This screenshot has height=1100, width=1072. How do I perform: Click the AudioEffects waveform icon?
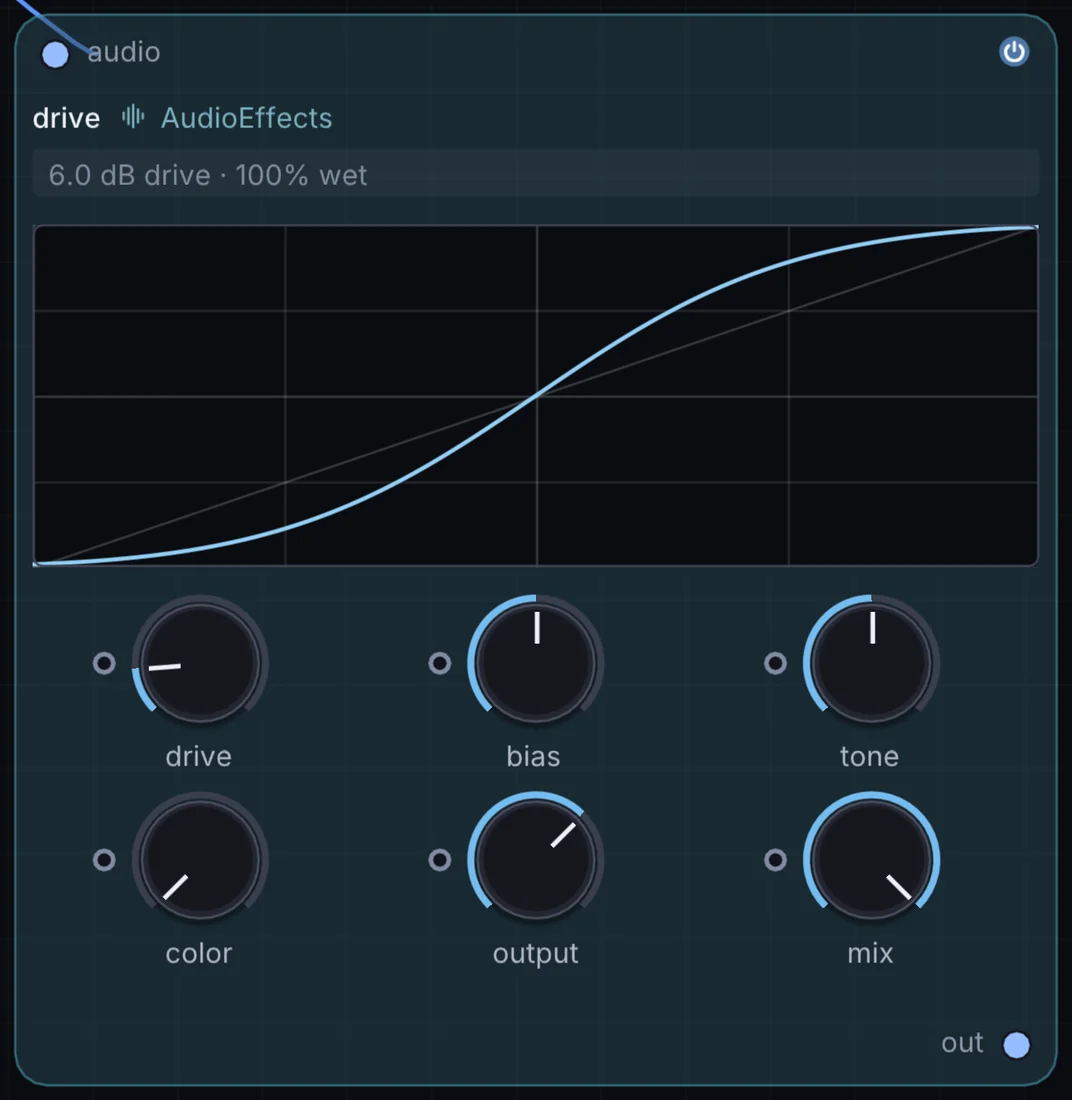click(133, 117)
